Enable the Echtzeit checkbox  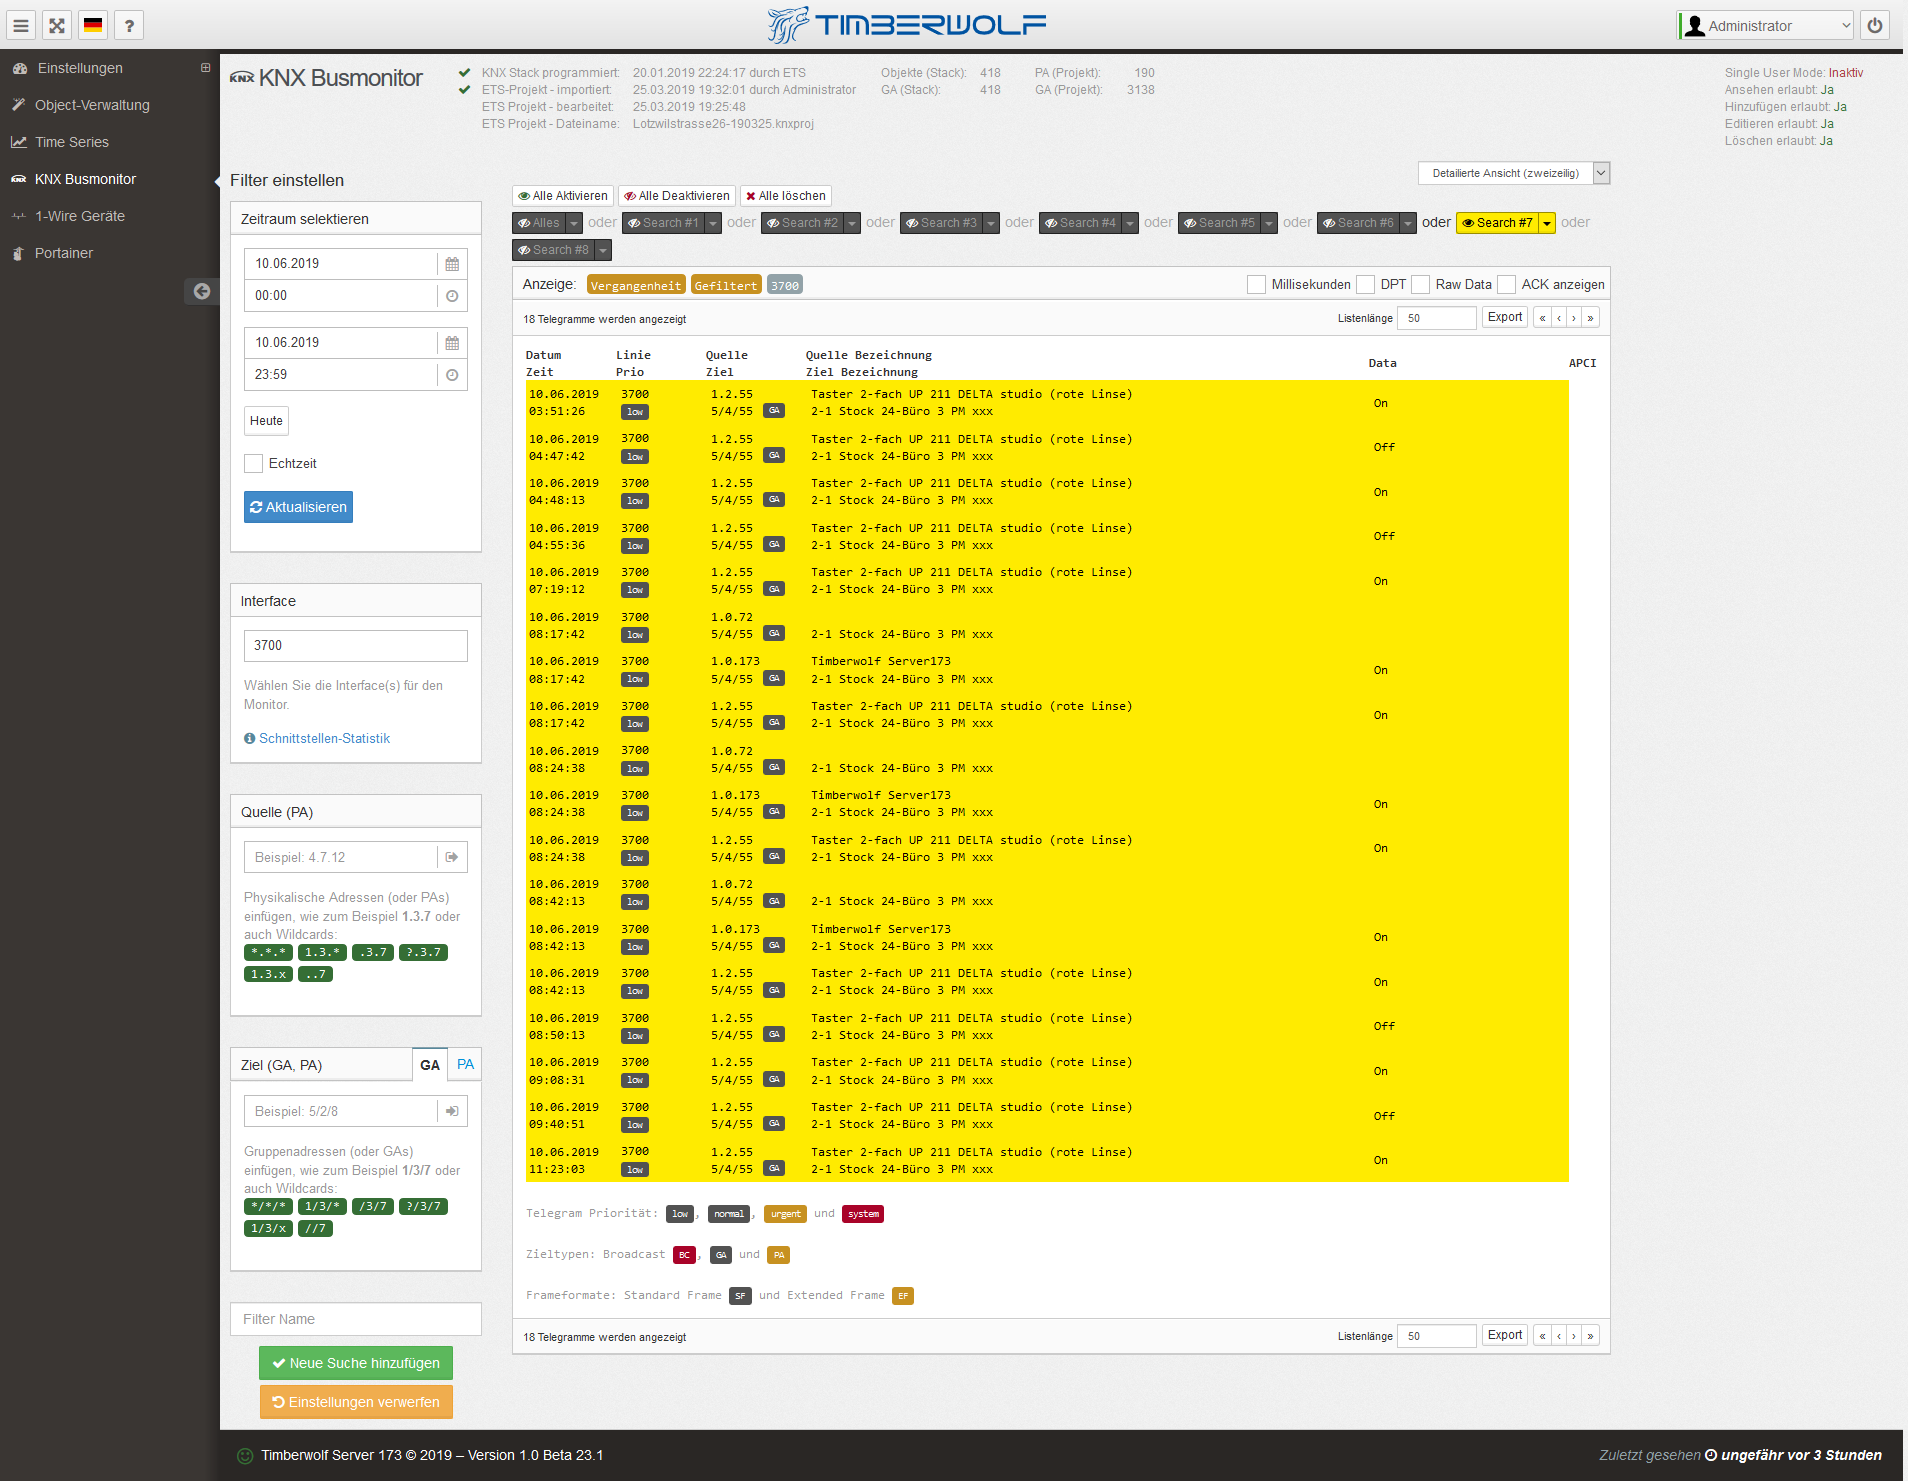[254, 464]
